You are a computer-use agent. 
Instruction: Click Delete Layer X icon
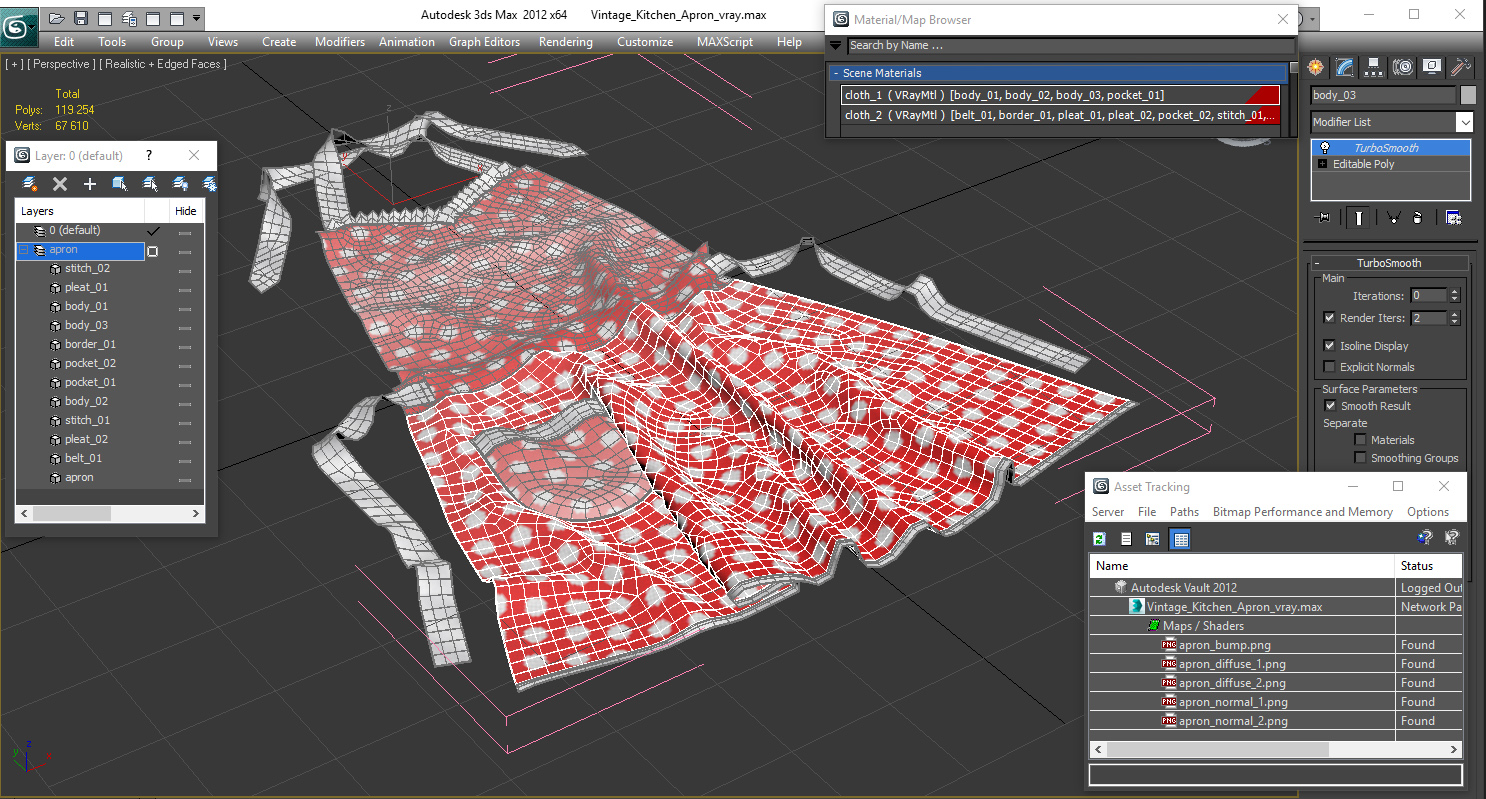coord(60,184)
